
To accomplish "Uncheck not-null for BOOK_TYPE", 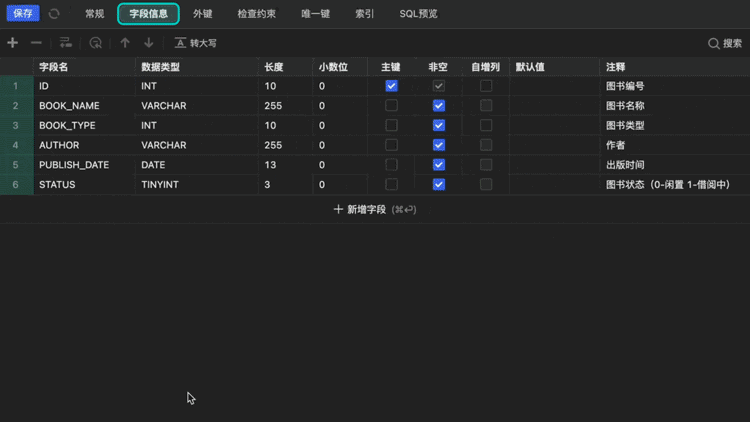I will point(439,125).
